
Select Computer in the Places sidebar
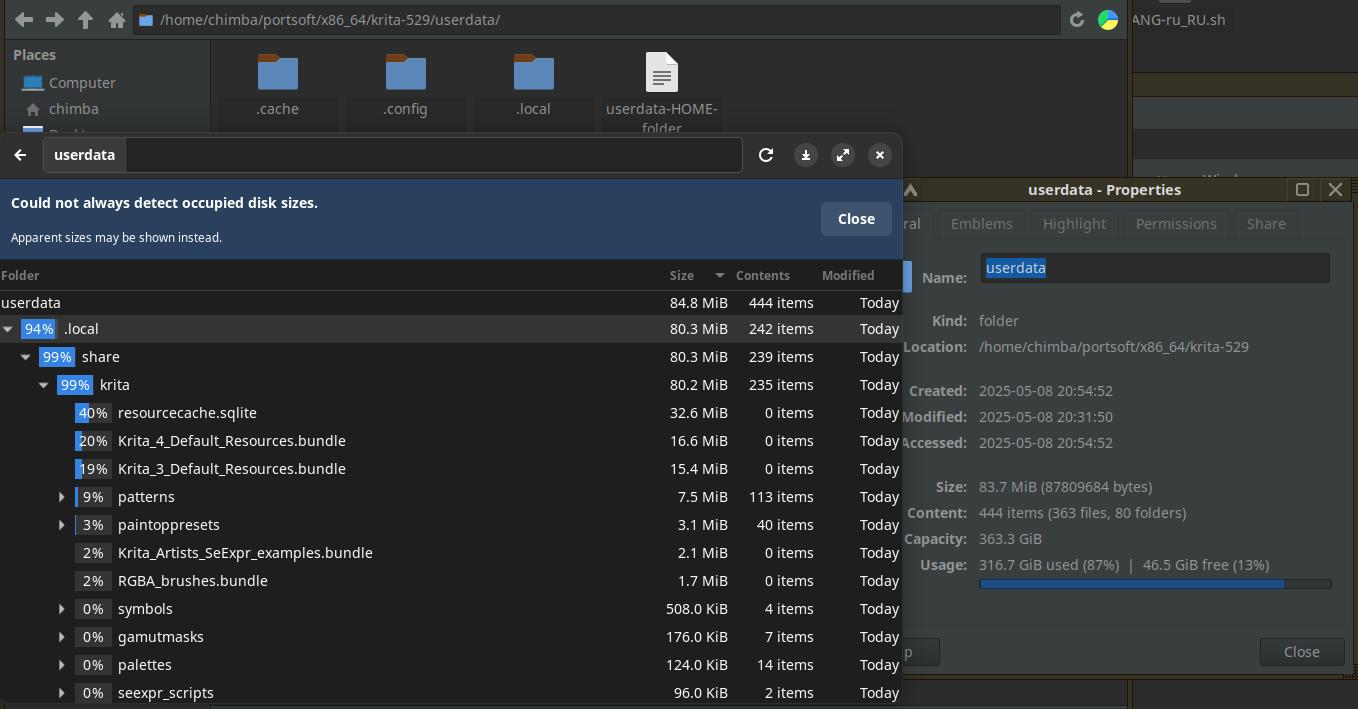[x=82, y=83]
